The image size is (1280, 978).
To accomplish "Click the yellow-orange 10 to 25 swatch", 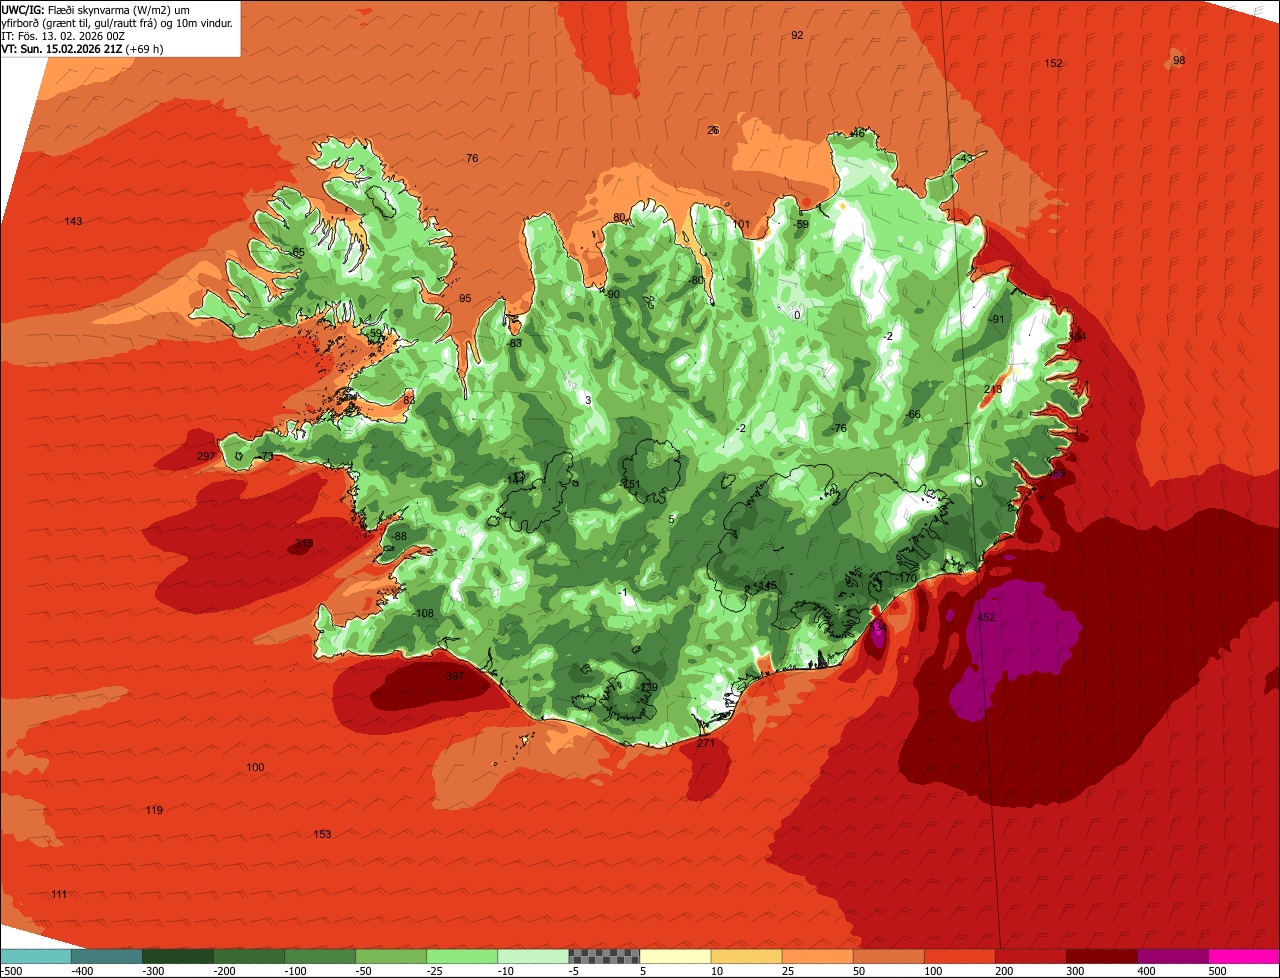I will tap(746, 957).
